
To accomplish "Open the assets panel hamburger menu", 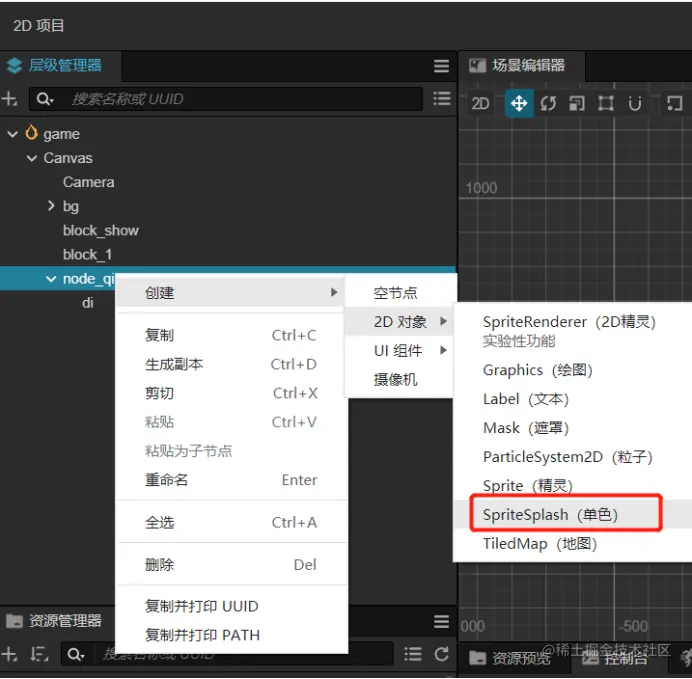I will point(441,621).
